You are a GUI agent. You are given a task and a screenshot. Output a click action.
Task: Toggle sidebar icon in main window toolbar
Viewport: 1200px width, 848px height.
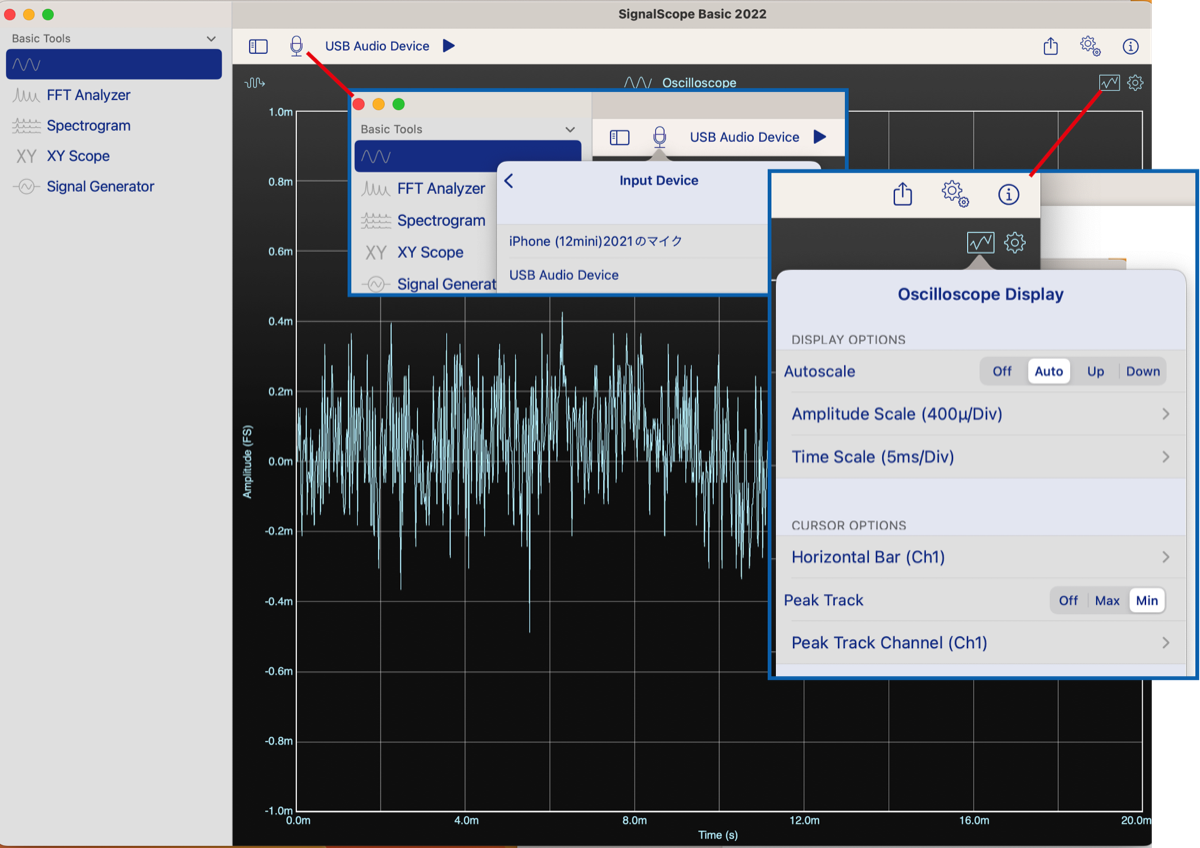pyautogui.click(x=258, y=46)
